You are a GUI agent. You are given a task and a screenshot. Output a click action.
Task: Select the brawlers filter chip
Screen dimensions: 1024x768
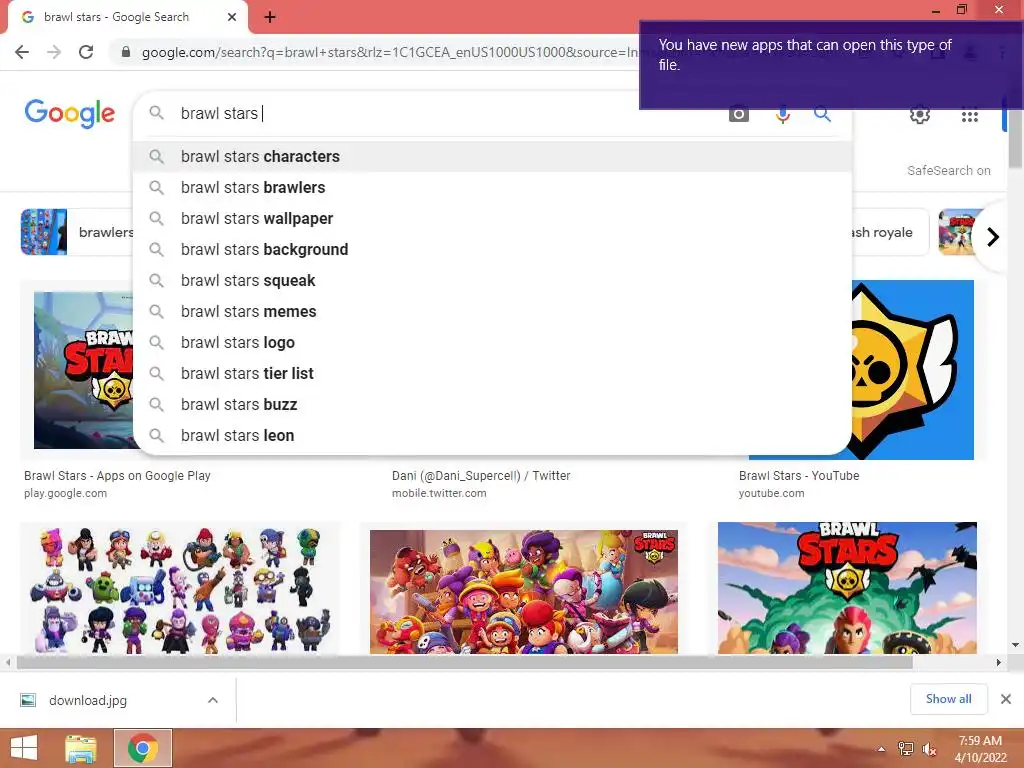tap(77, 232)
